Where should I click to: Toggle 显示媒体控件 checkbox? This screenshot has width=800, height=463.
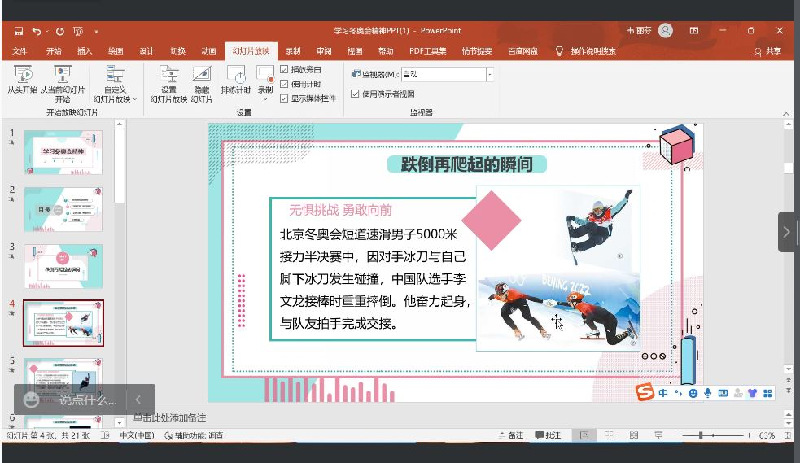click(284, 99)
